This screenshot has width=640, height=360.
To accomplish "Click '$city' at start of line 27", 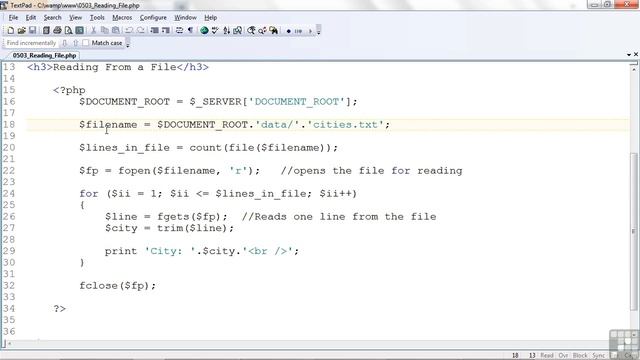I will tap(121, 228).
